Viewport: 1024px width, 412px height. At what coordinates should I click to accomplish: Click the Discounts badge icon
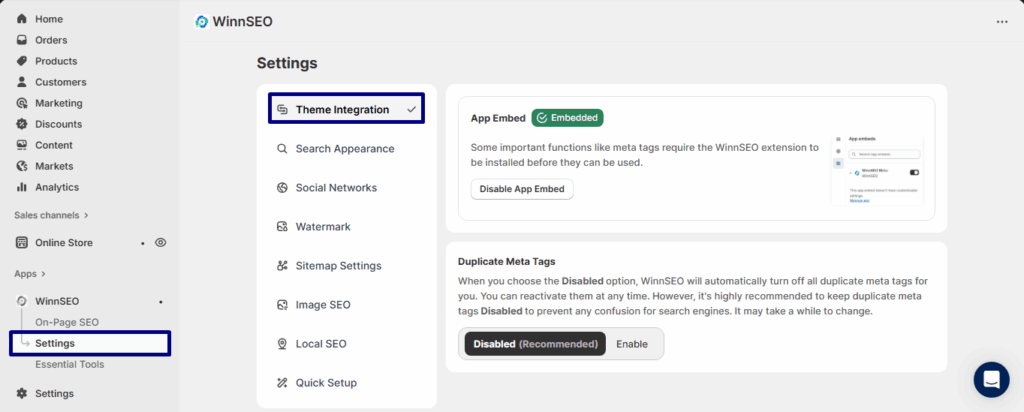coord(22,123)
